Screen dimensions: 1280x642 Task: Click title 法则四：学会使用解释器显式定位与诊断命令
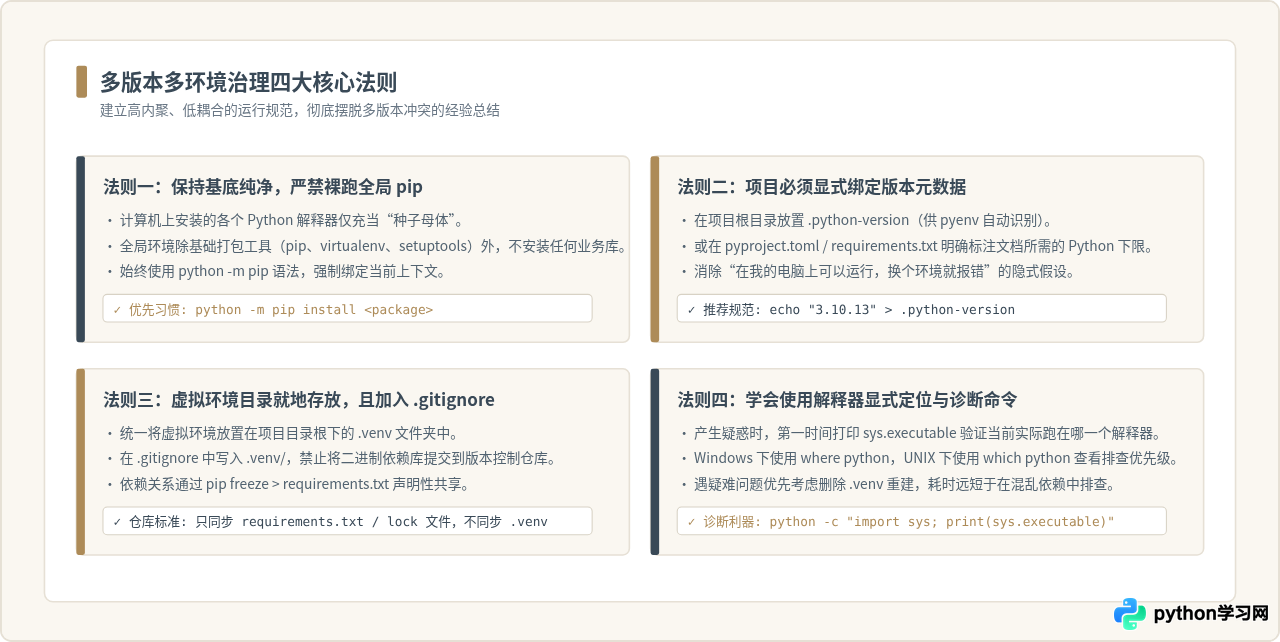[848, 400]
